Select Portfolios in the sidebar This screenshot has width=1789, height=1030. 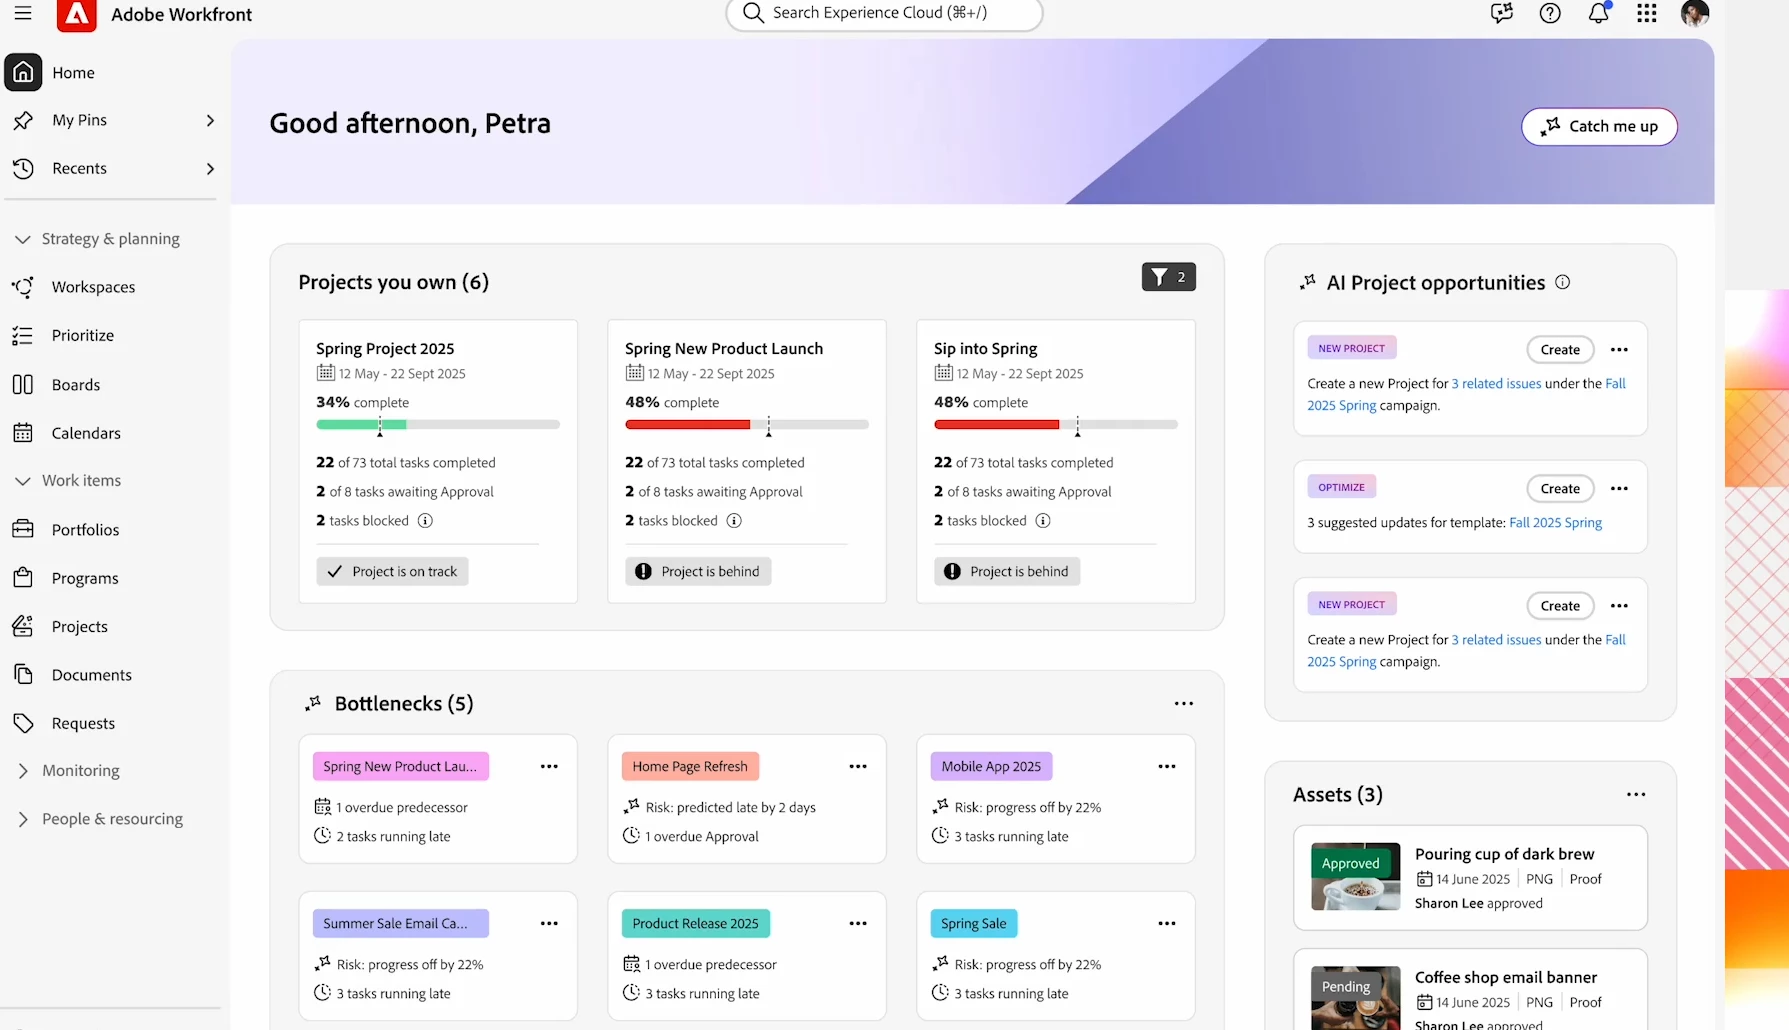click(85, 529)
